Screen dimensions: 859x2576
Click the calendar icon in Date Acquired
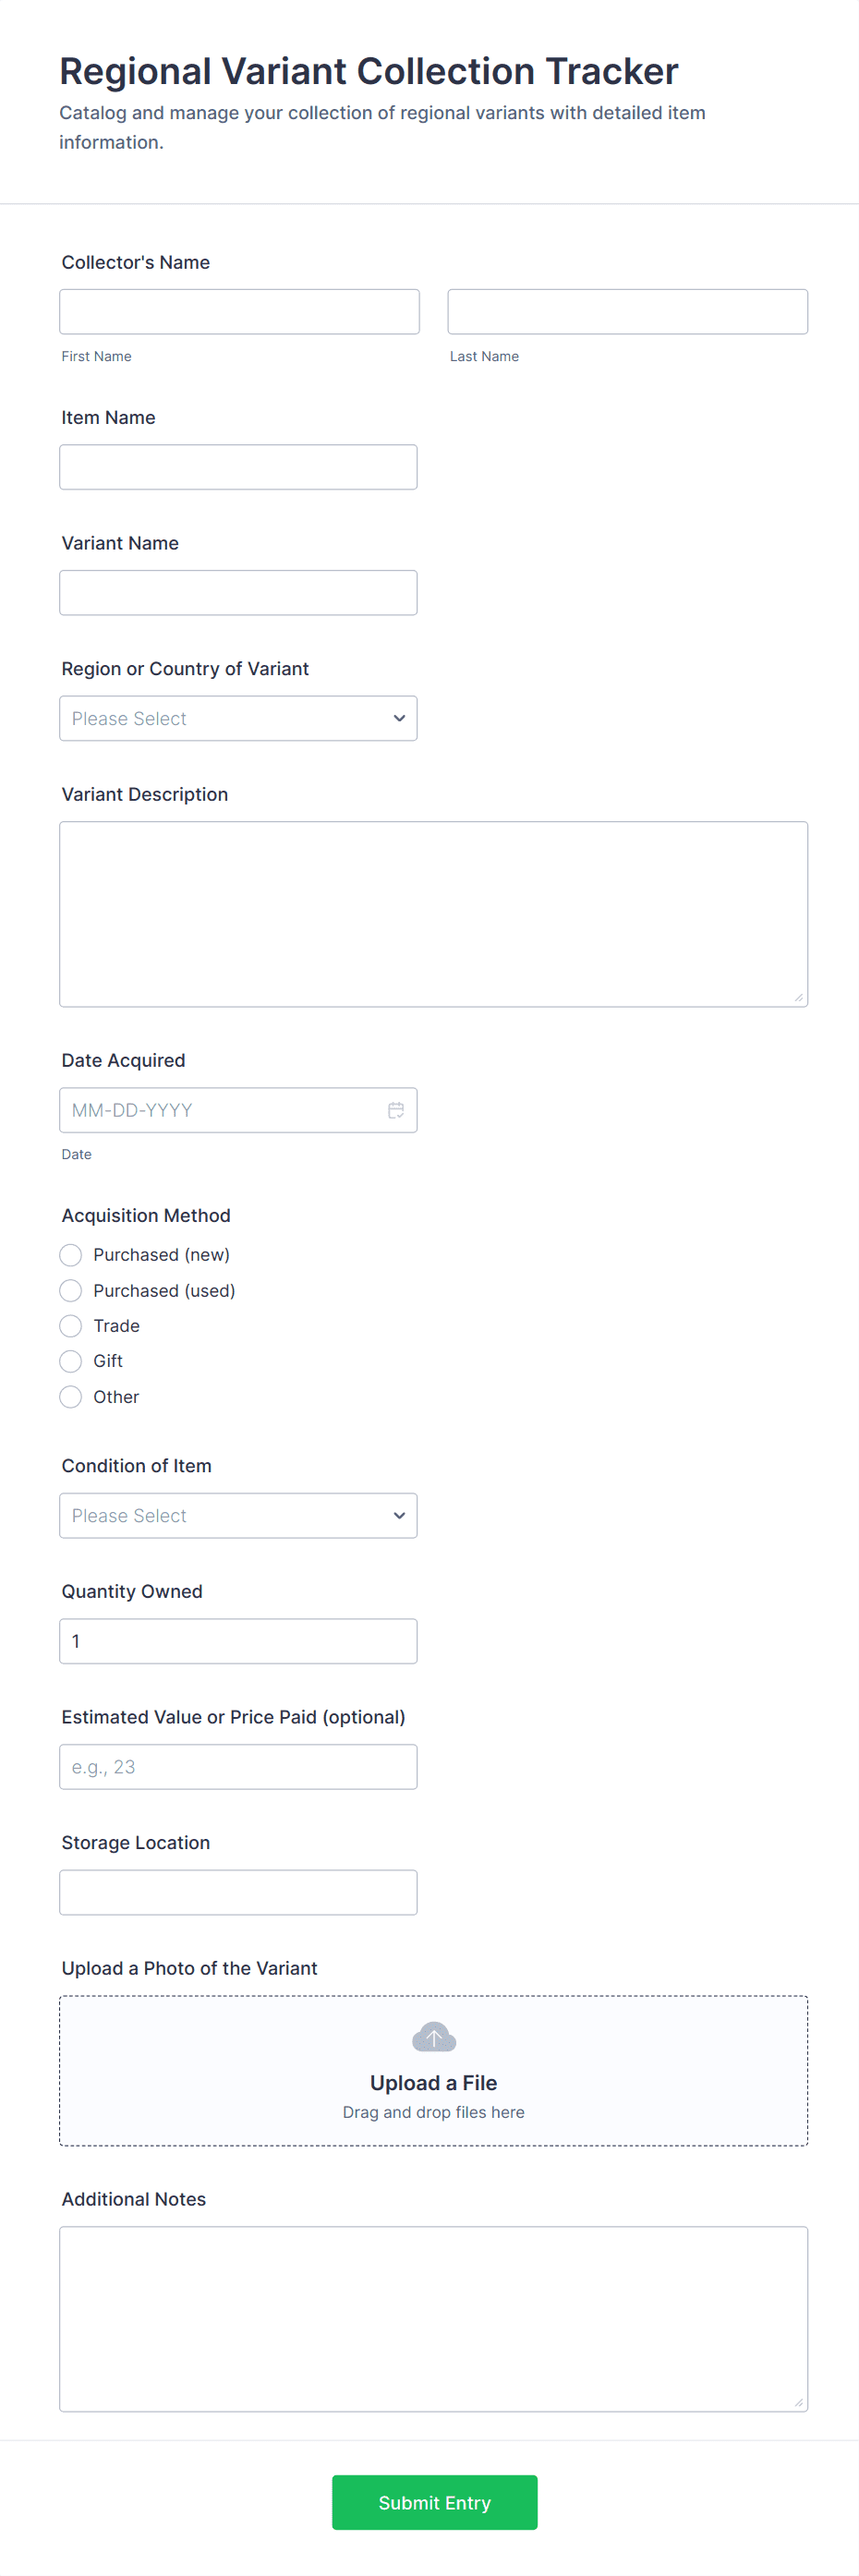point(396,1110)
